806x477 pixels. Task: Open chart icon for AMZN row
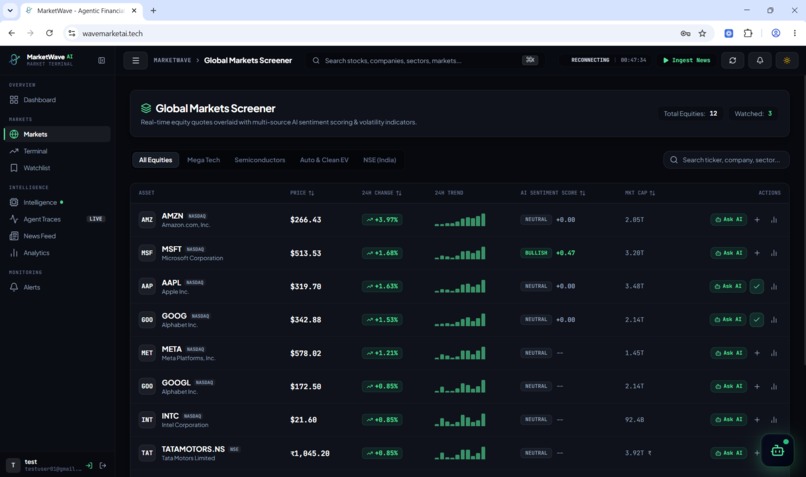(x=774, y=219)
